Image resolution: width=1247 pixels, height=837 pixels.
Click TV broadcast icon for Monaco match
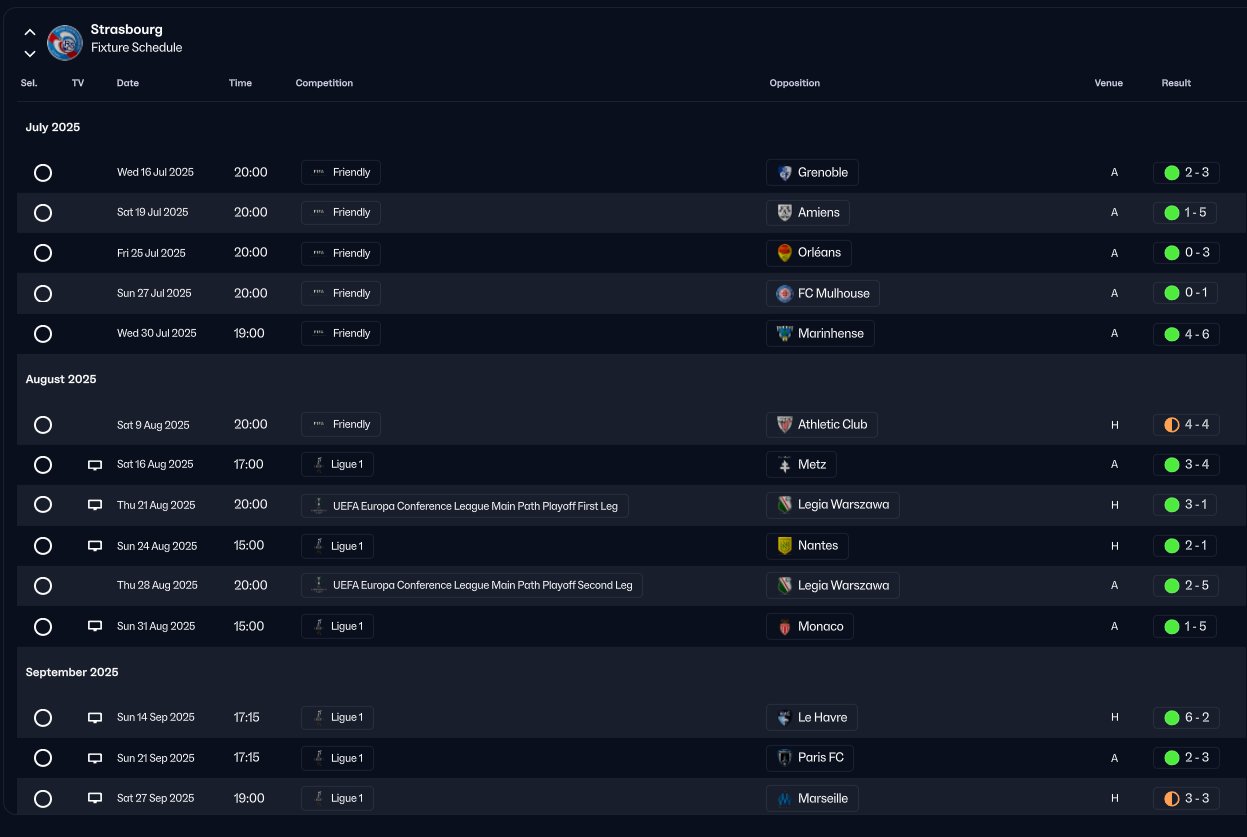[95, 626]
